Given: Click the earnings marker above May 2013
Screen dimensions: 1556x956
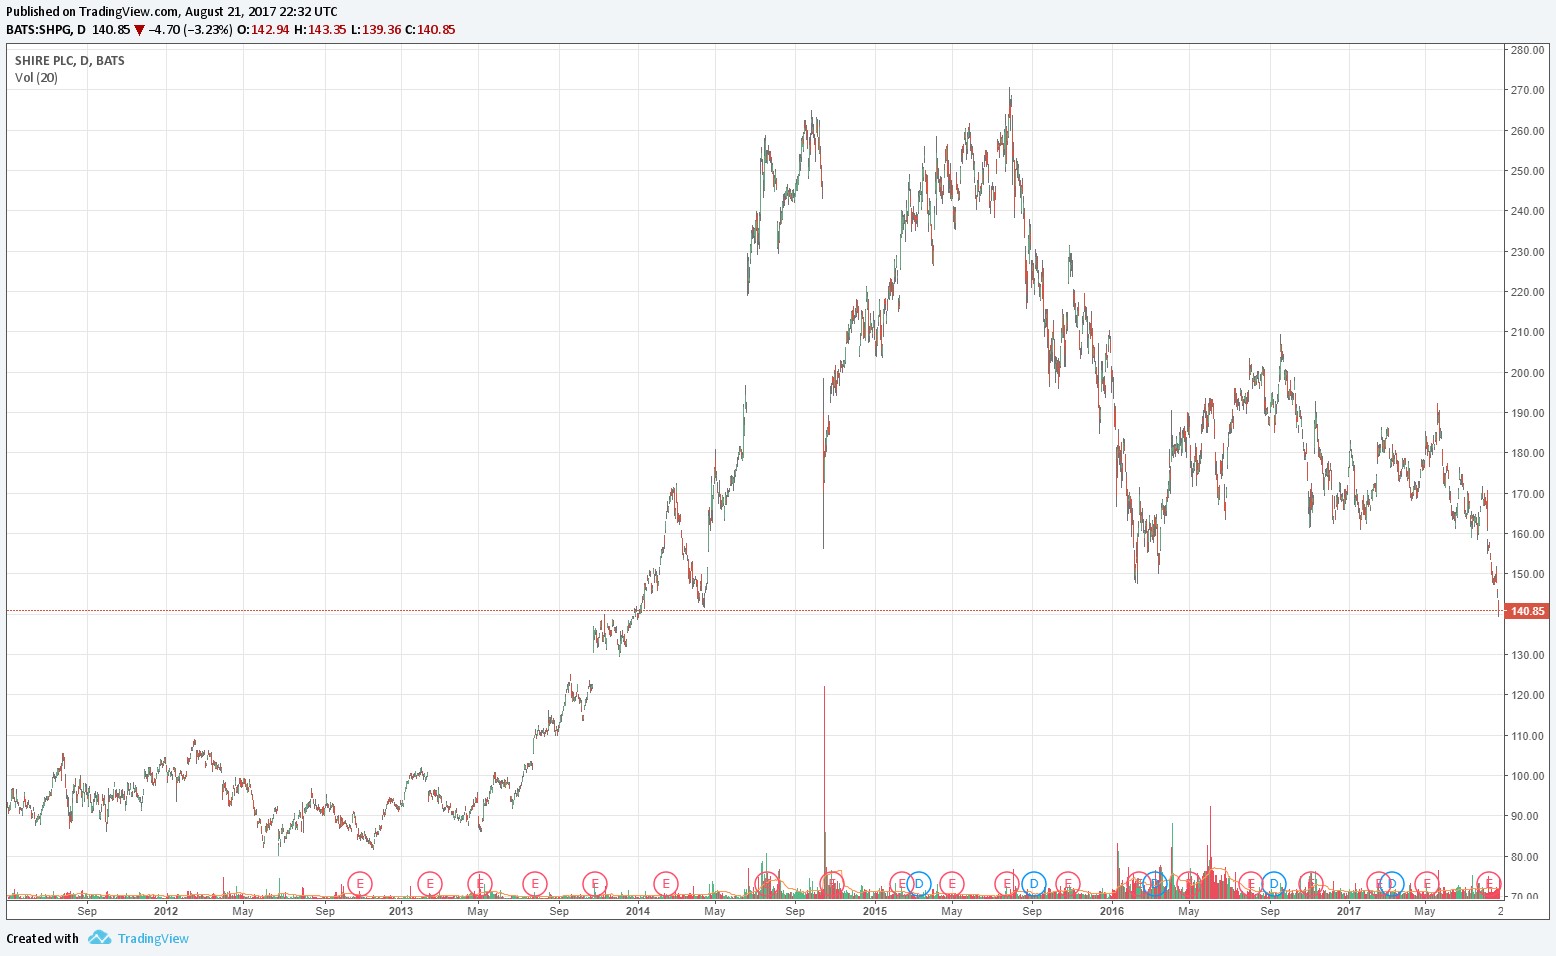Looking at the screenshot, I should 480,883.
